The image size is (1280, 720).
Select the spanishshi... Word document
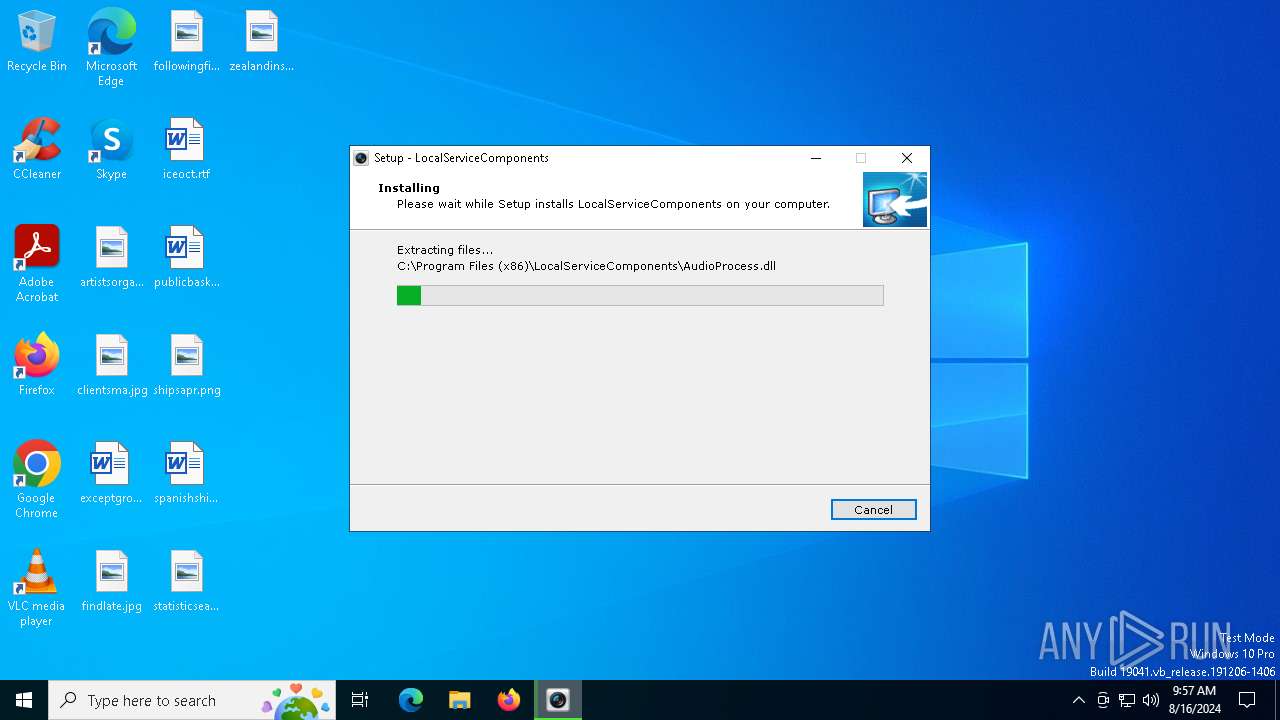pos(186,474)
